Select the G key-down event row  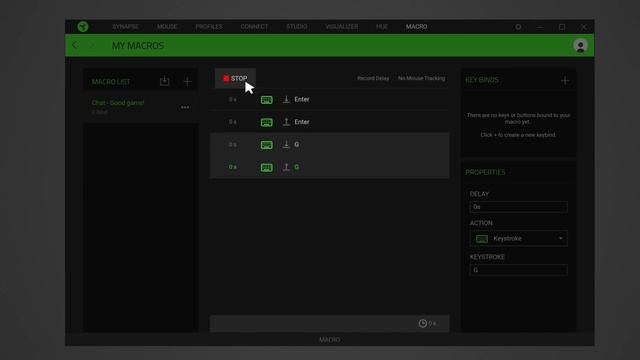[x=330, y=144]
